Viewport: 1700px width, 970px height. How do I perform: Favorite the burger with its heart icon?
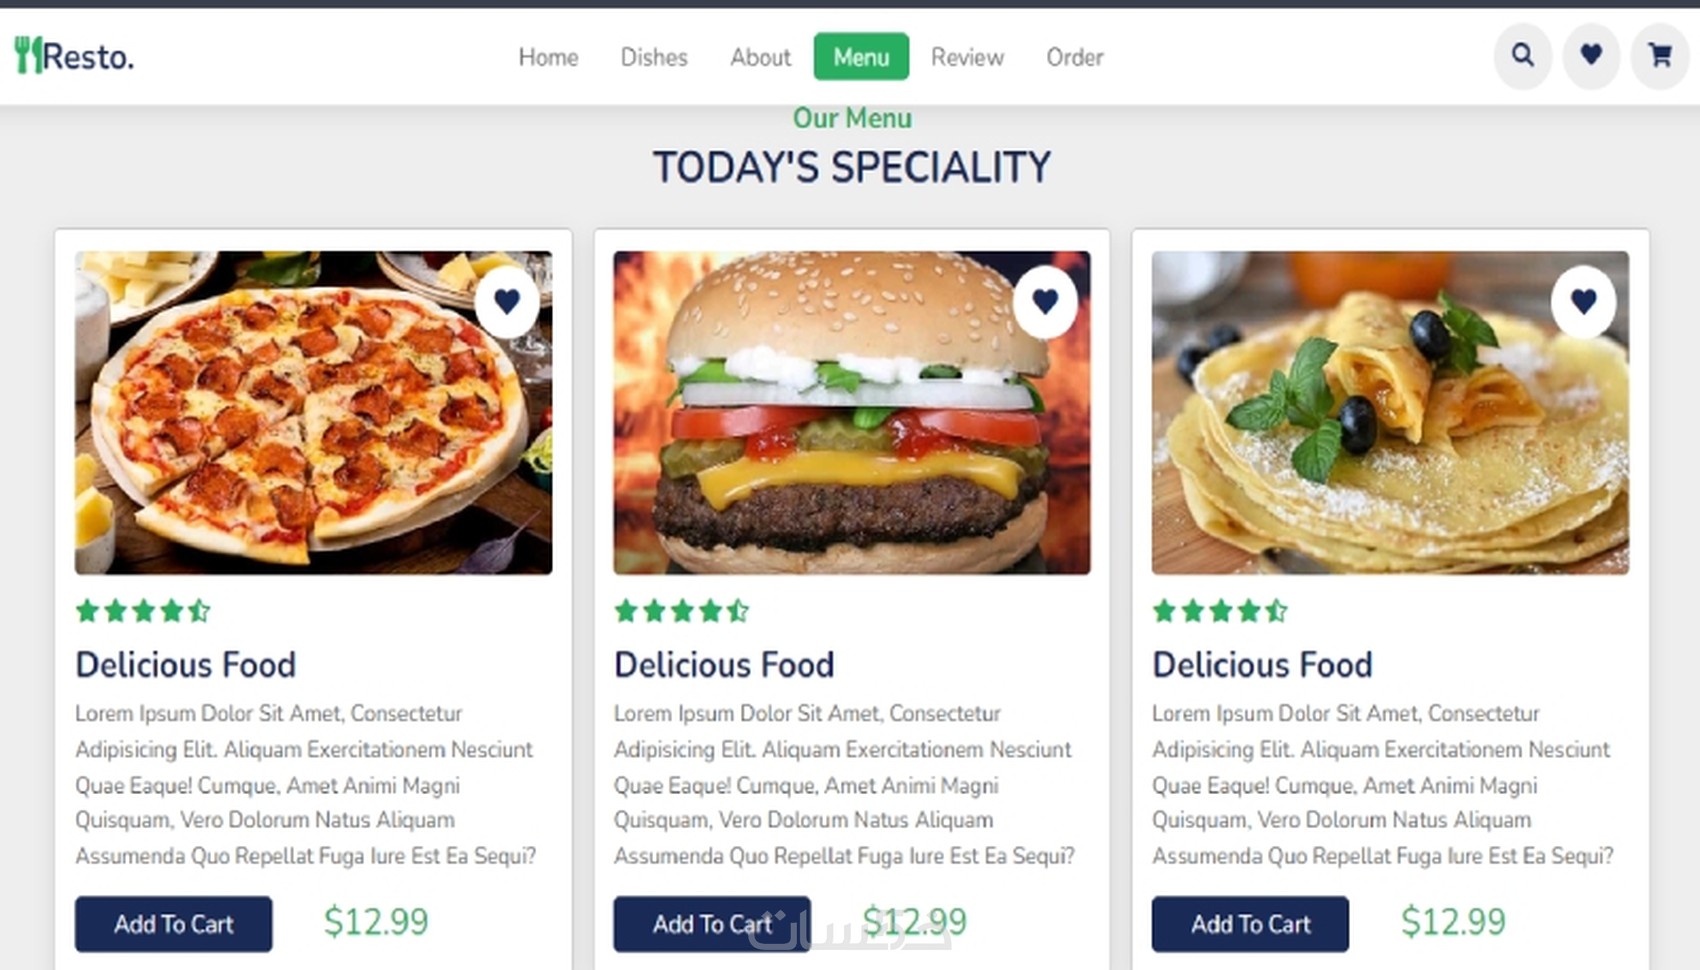[1045, 301]
